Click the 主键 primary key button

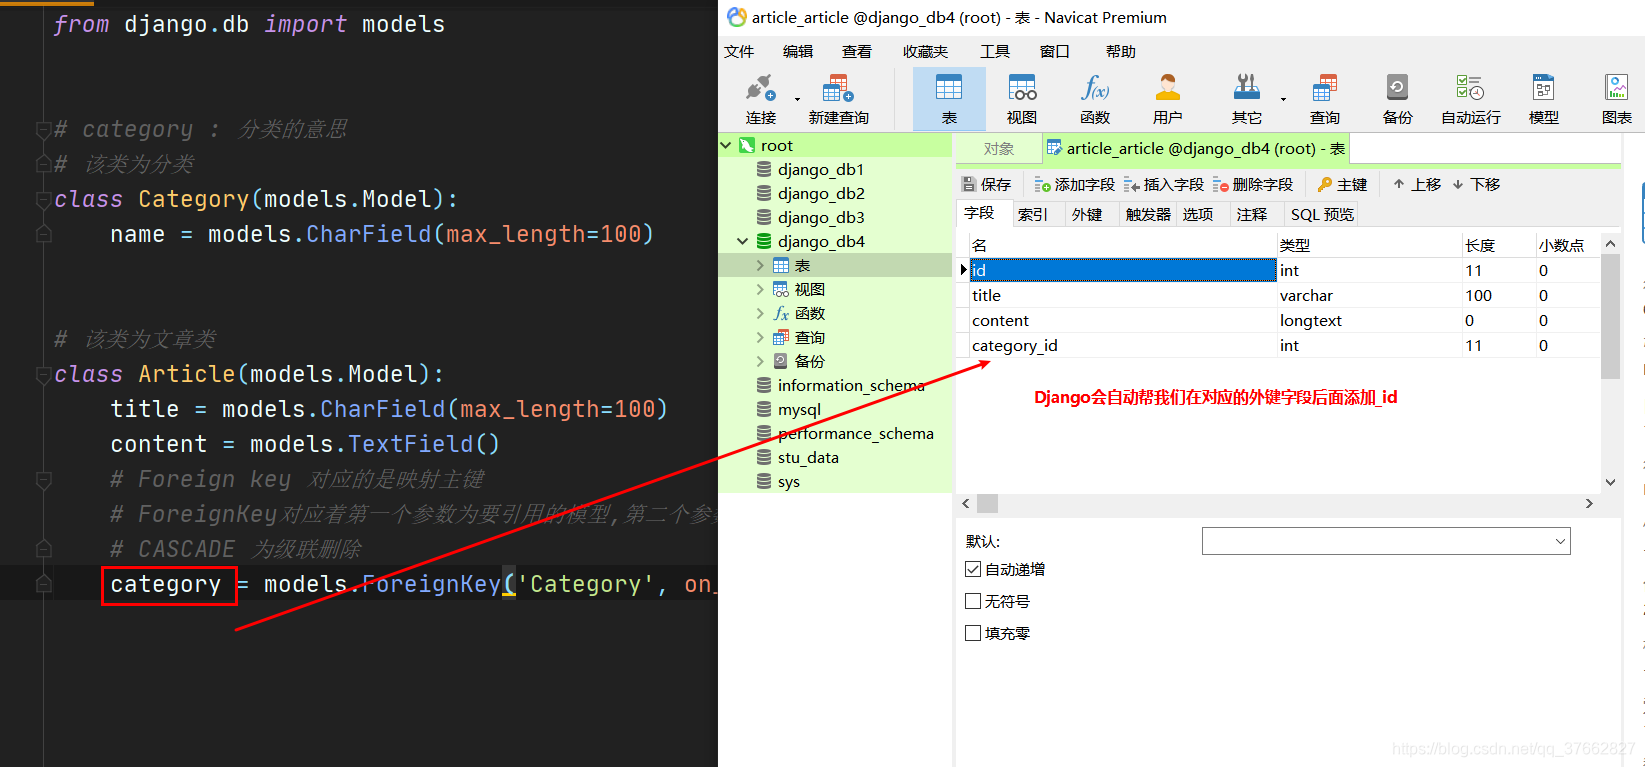(x=1342, y=185)
